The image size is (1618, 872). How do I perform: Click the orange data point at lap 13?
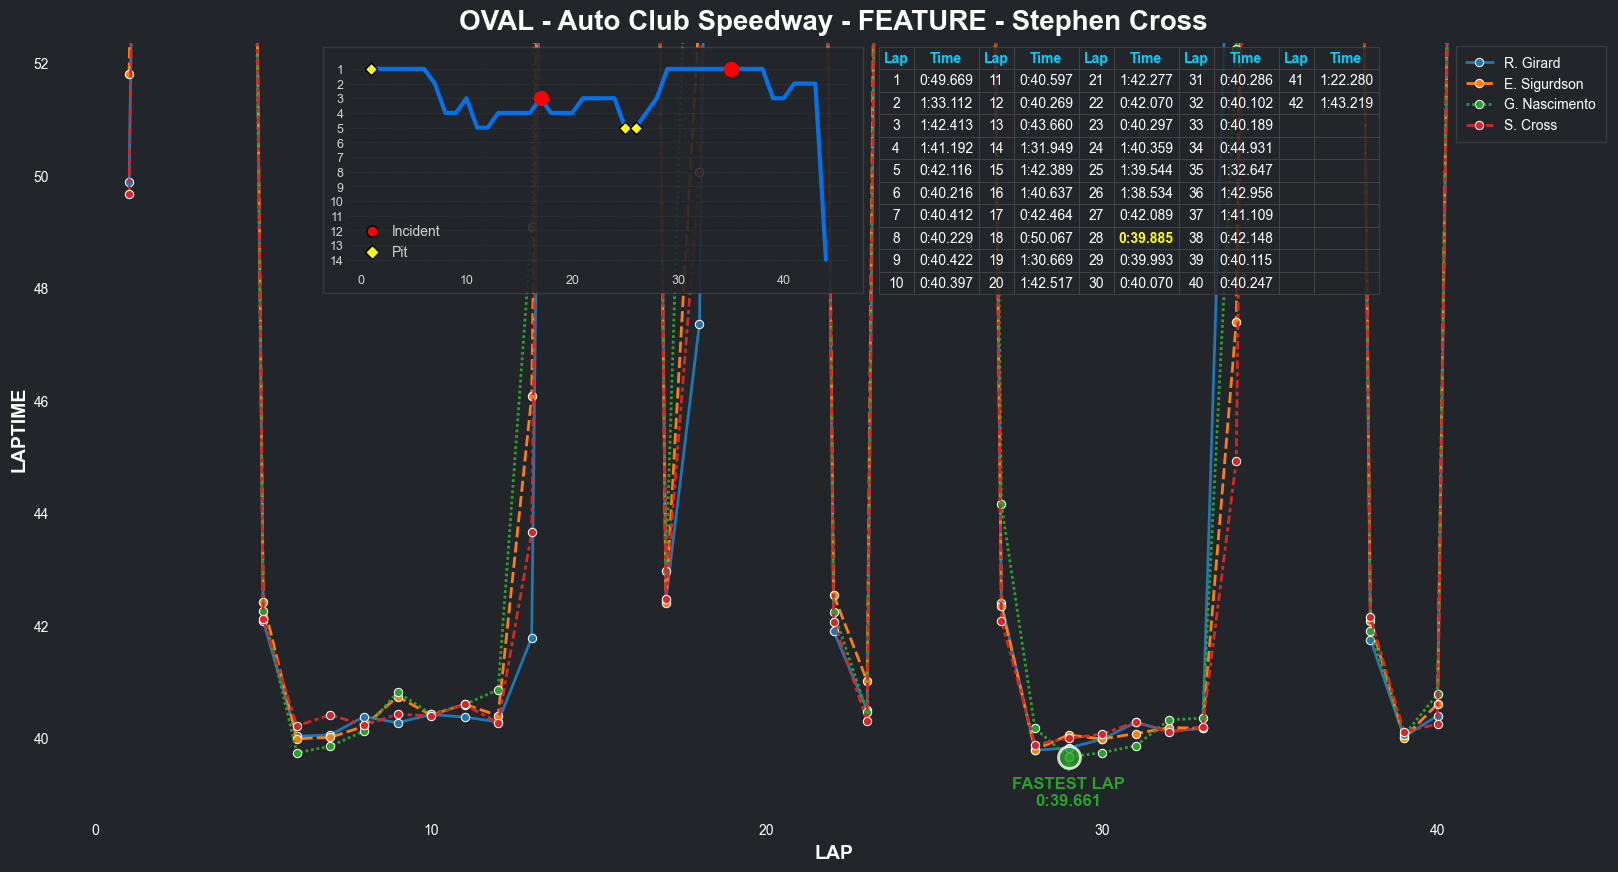[532, 397]
